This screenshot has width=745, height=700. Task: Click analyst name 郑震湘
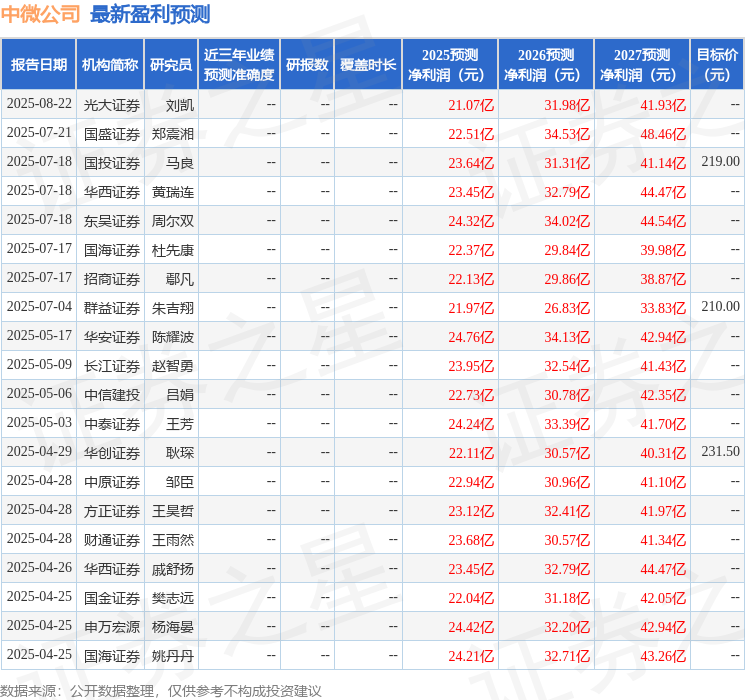173,133
